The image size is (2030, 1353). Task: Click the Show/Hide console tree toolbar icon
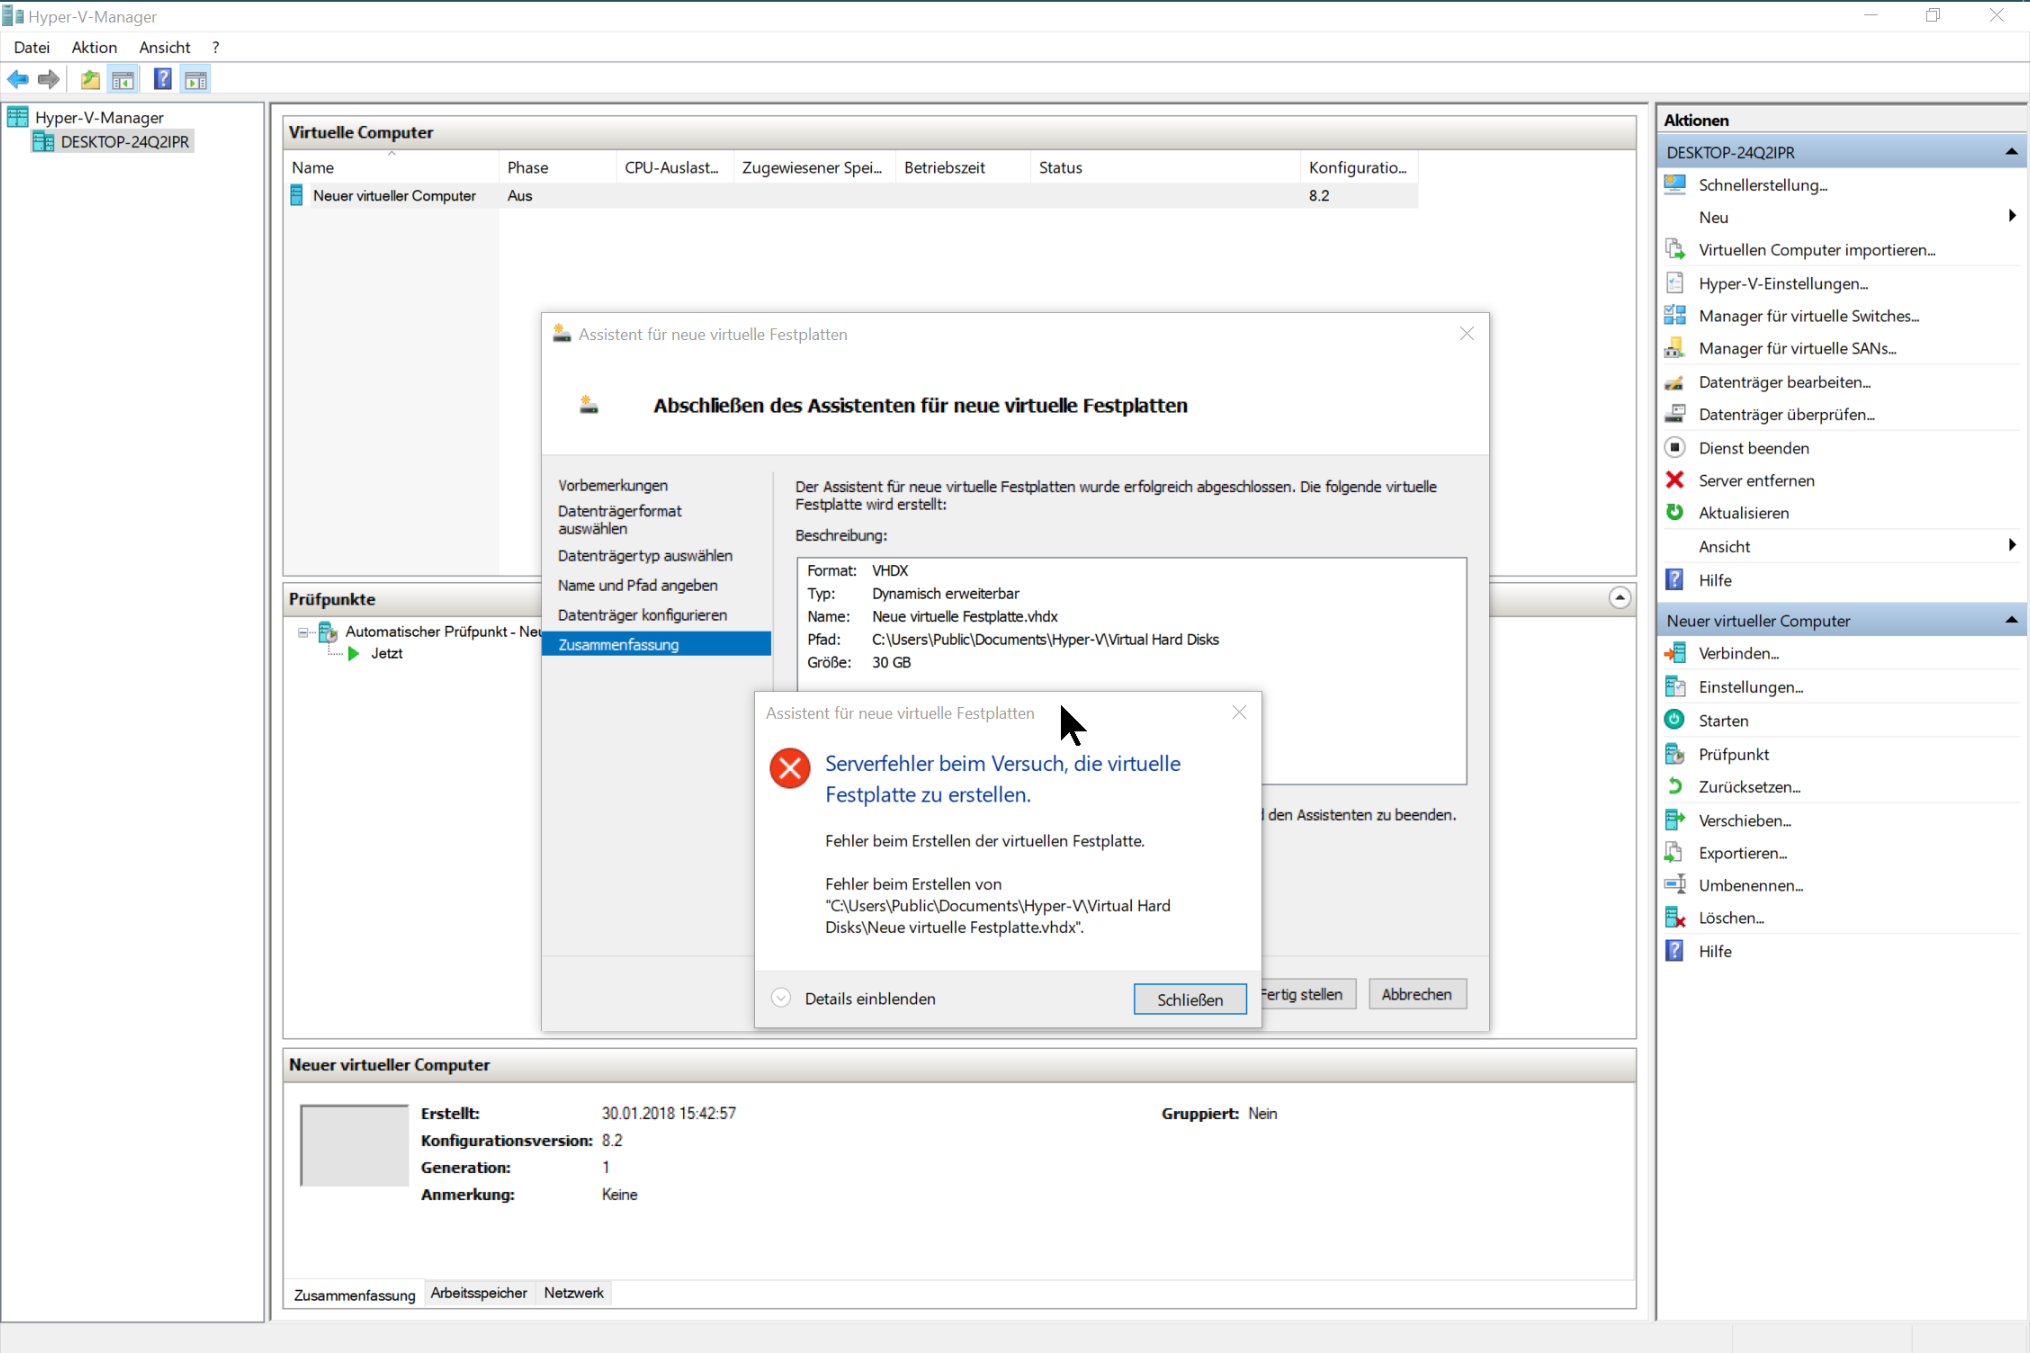point(123,80)
